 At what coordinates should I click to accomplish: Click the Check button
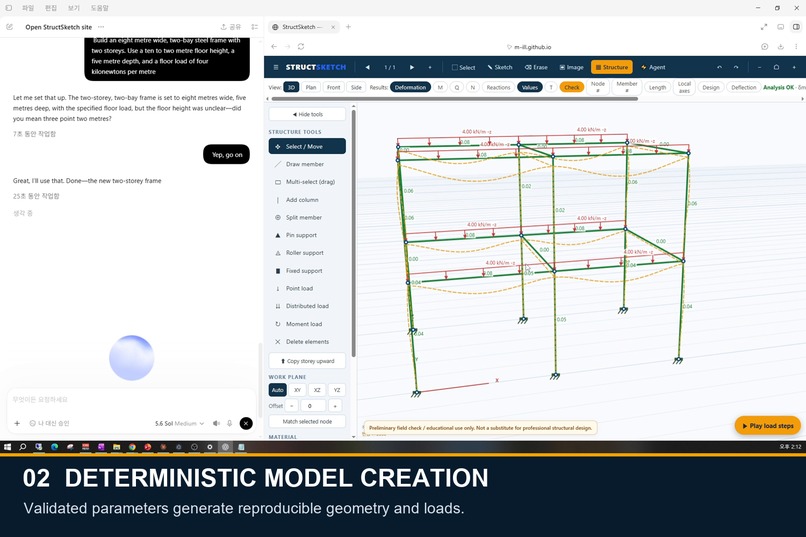(572, 87)
